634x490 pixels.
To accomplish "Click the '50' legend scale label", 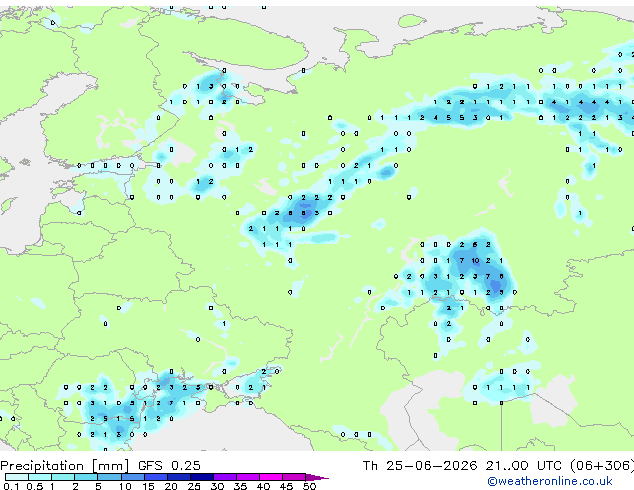I will pos(310,486).
